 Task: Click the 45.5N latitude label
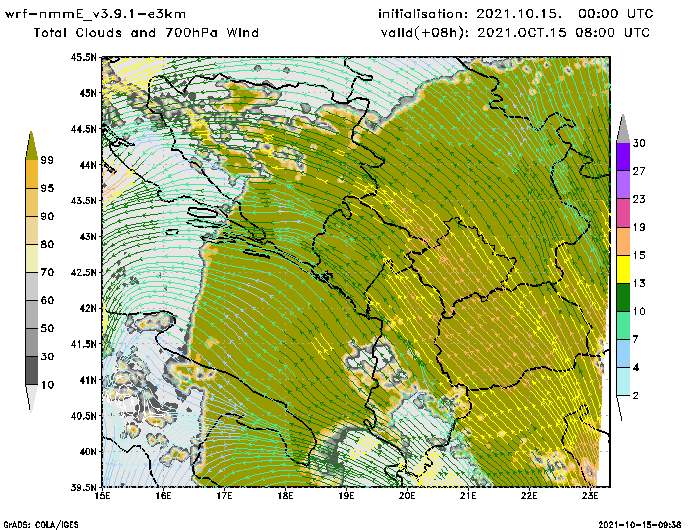point(83,57)
